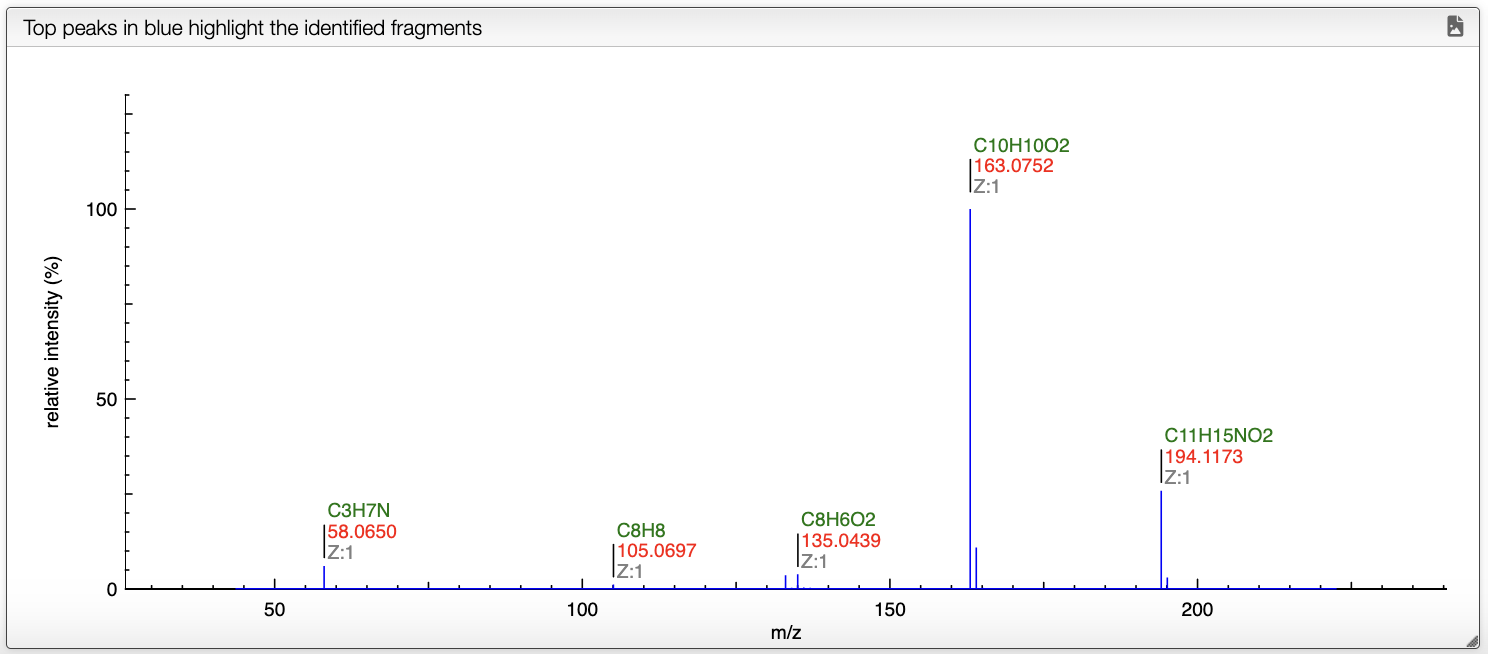Click the 200 tick label on m/z axis

click(x=1196, y=609)
